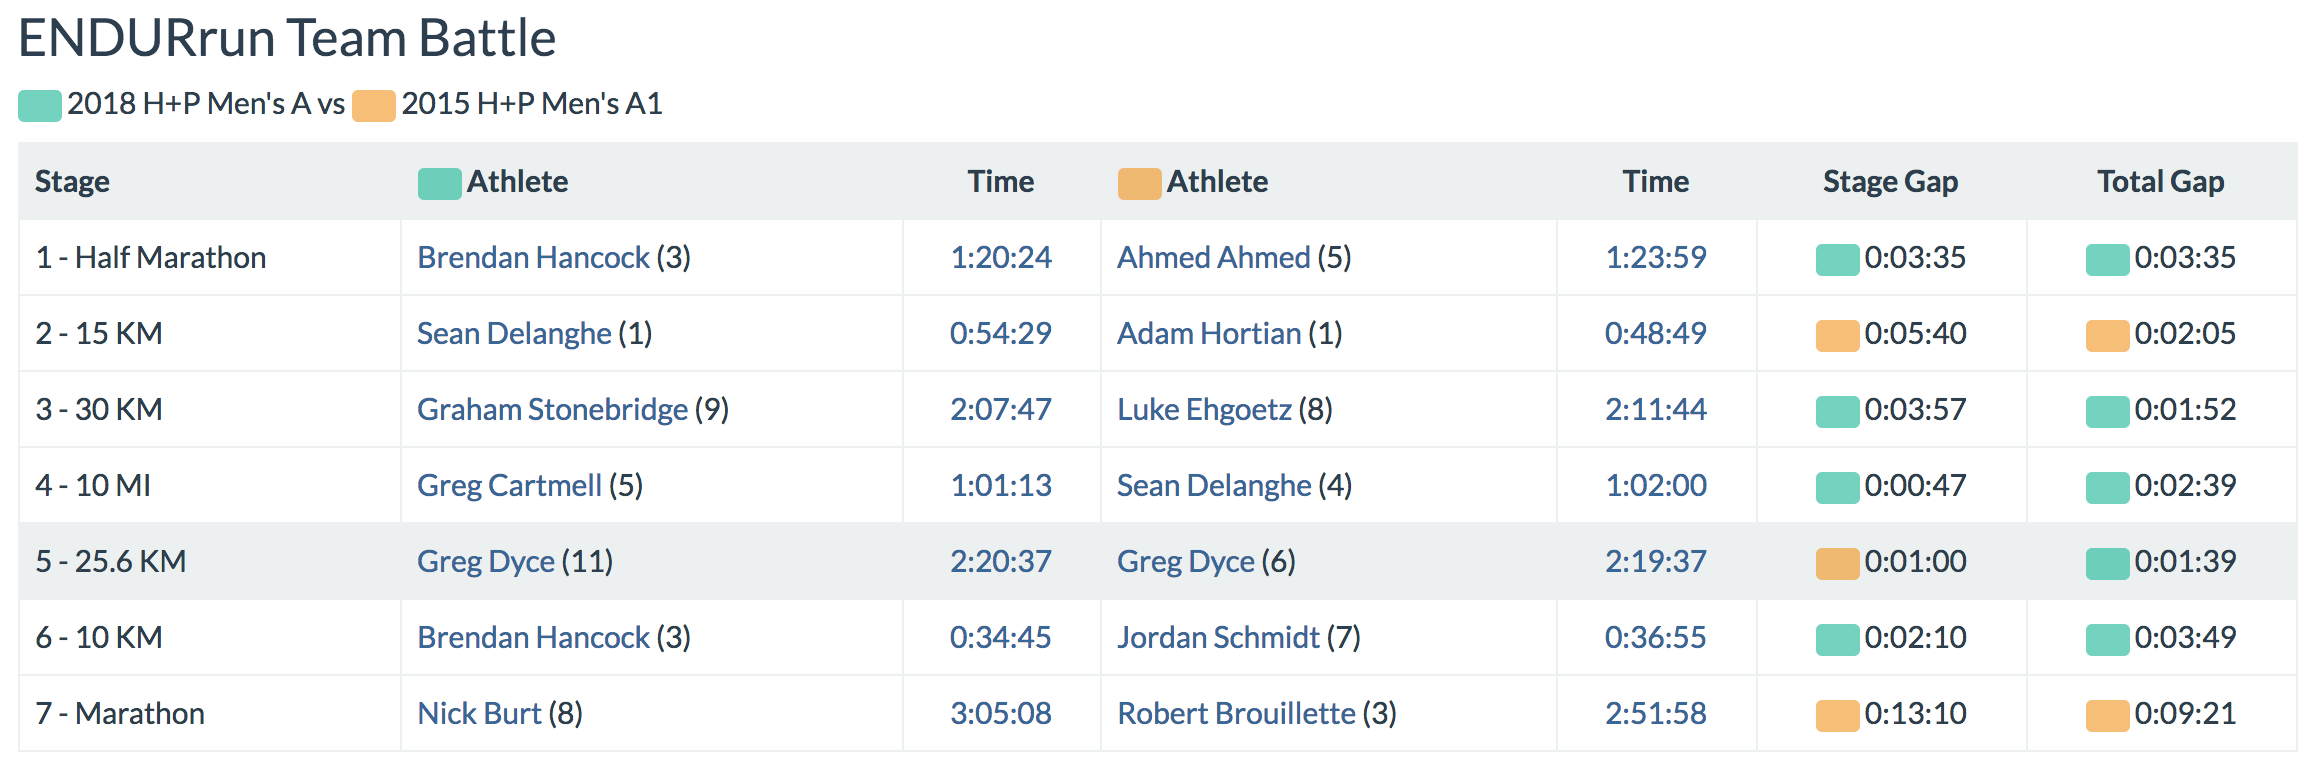Open Brendan Hancock link in Half Marathon row
The image size is (2314, 772).
(533, 258)
